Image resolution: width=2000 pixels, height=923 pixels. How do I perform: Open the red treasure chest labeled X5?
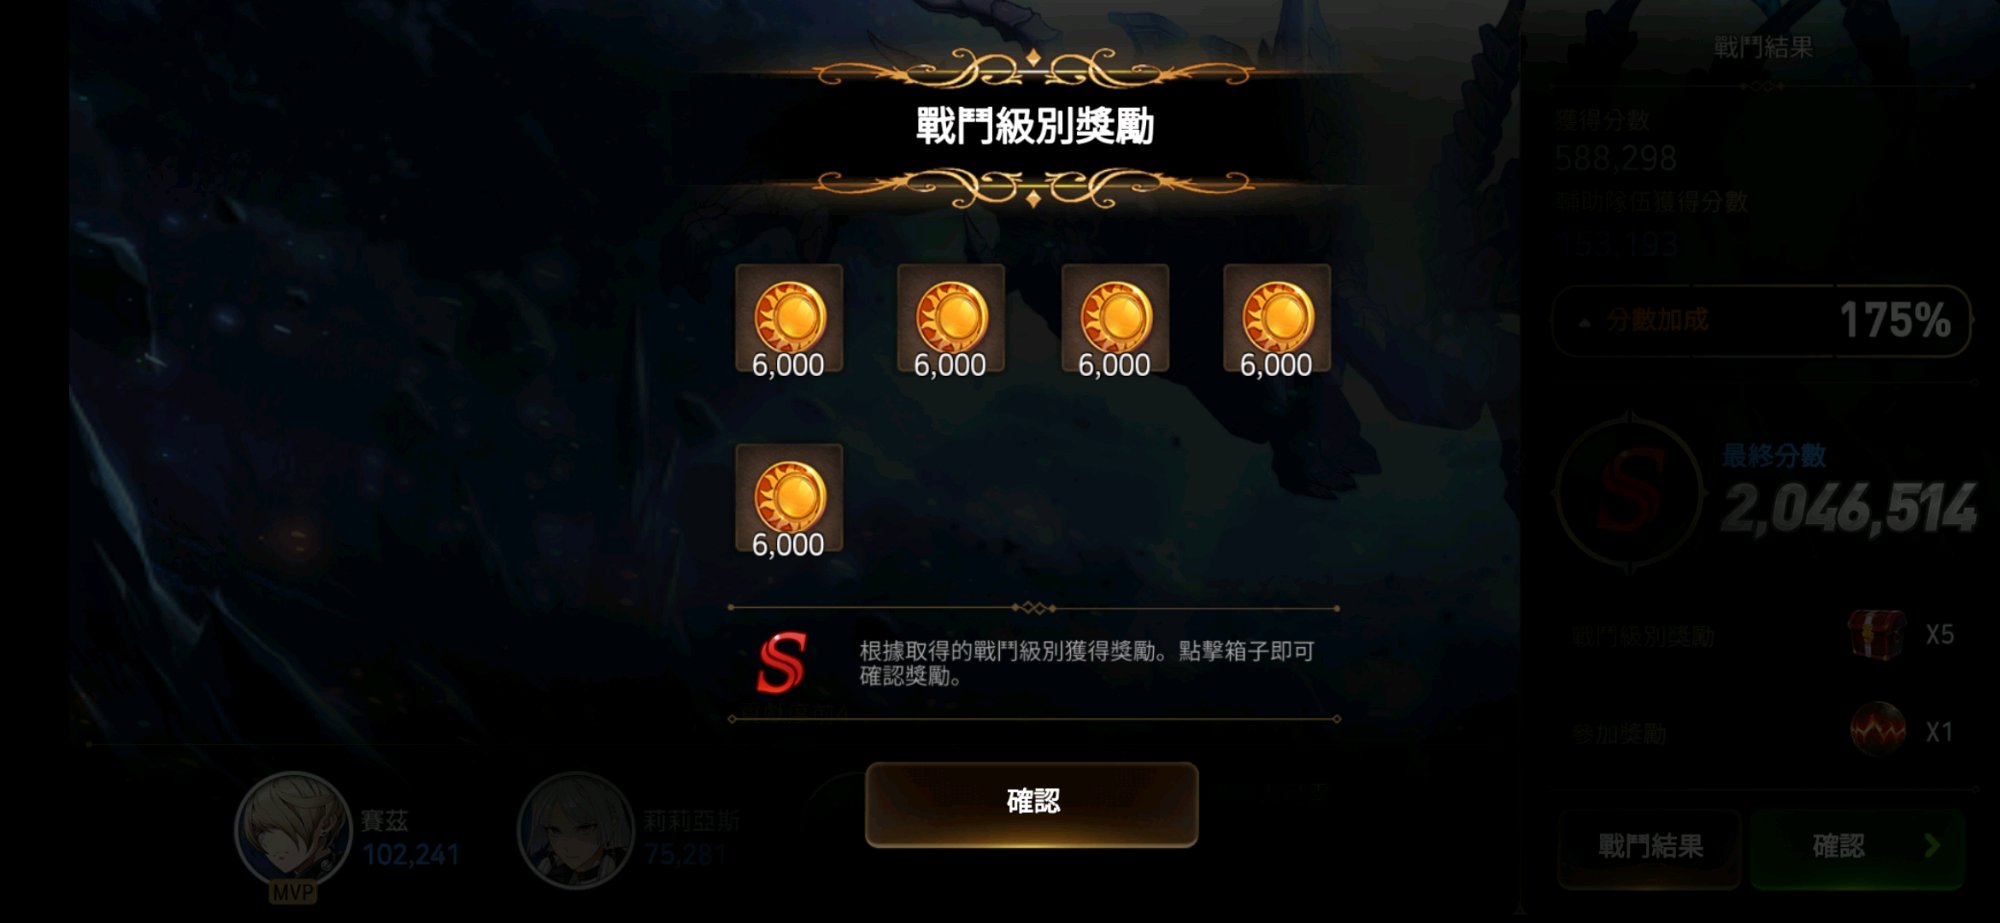coord(1877,635)
